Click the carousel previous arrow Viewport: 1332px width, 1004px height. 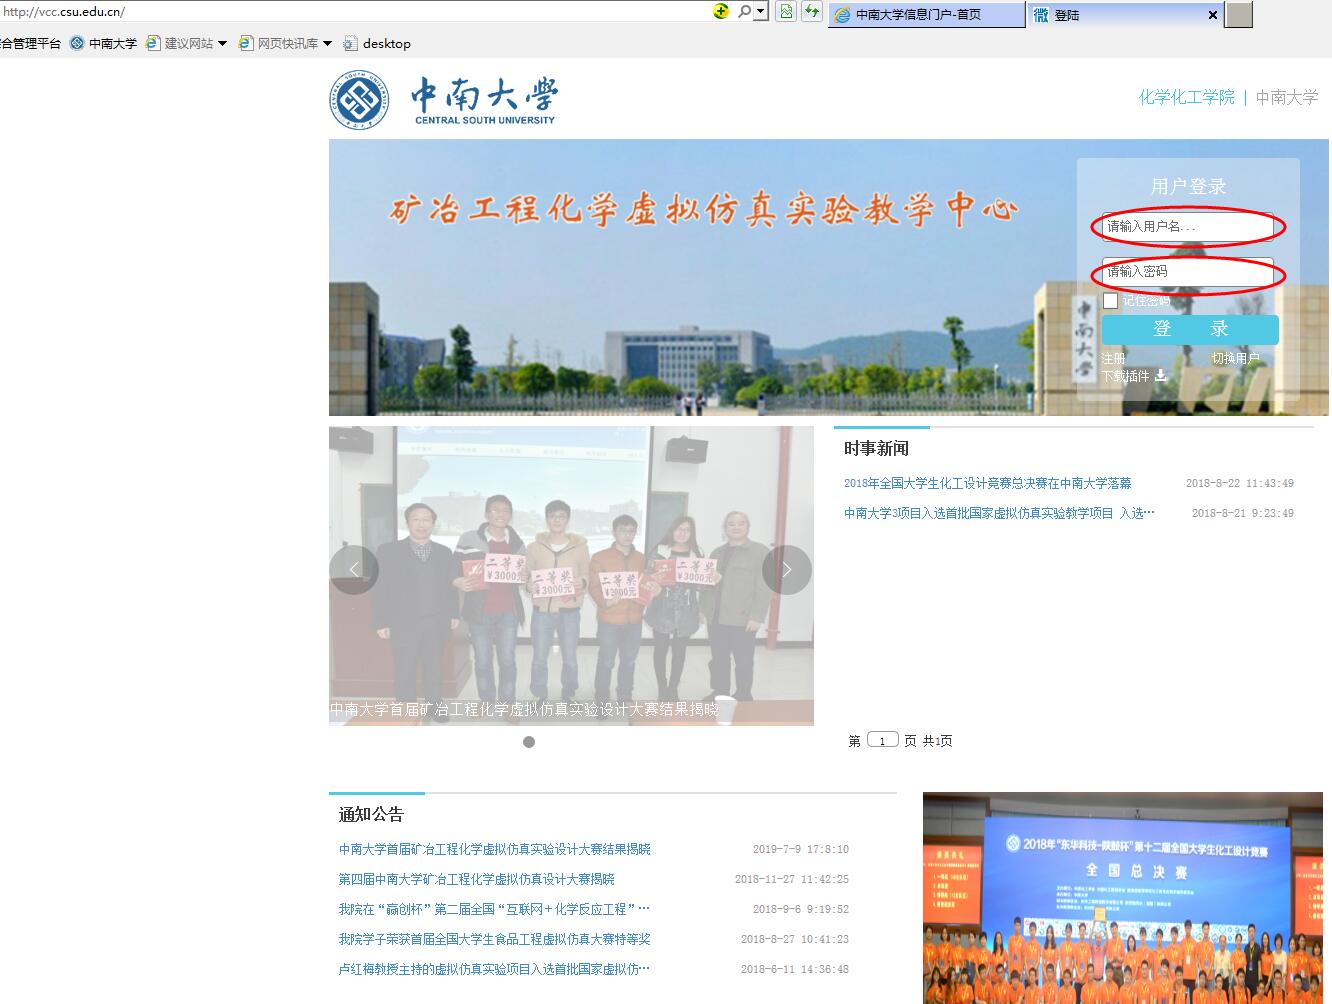354,569
